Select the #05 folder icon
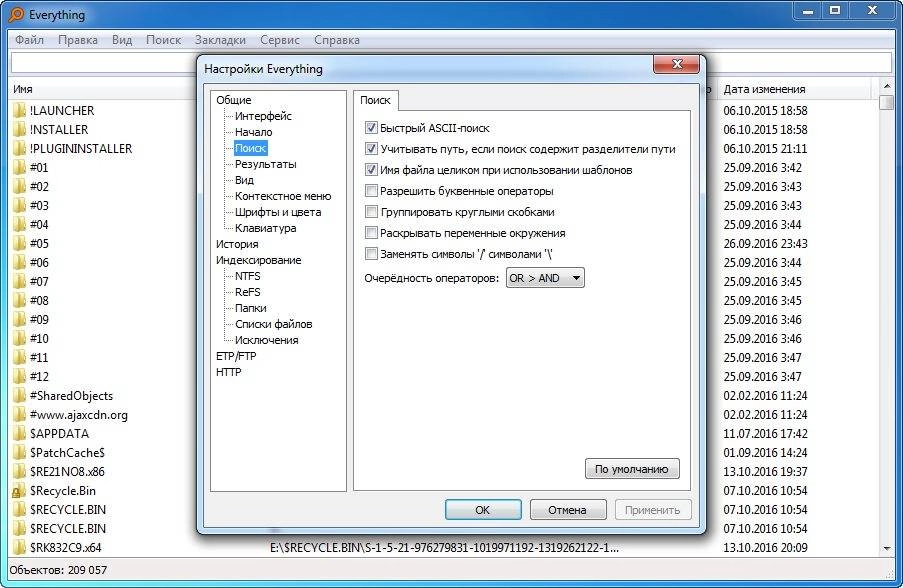The height and width of the screenshot is (588, 903). [20, 243]
